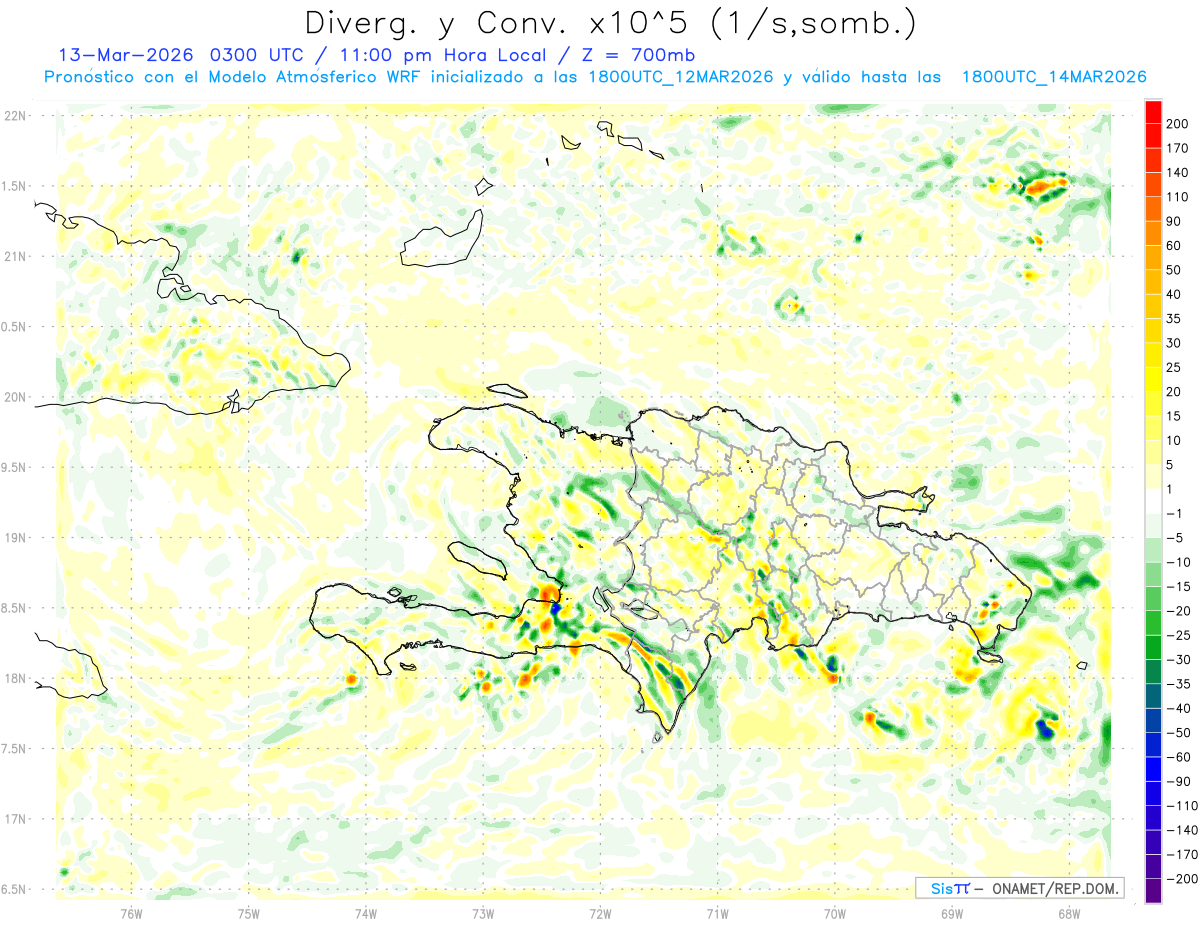Select the 20N latitude label

tap(14, 397)
